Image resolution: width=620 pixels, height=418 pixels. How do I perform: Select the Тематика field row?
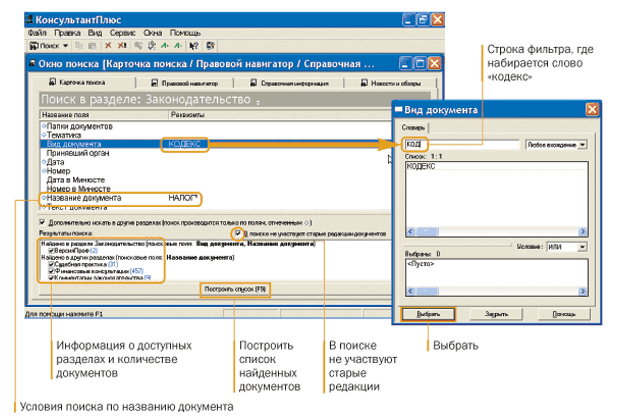click(x=215, y=135)
